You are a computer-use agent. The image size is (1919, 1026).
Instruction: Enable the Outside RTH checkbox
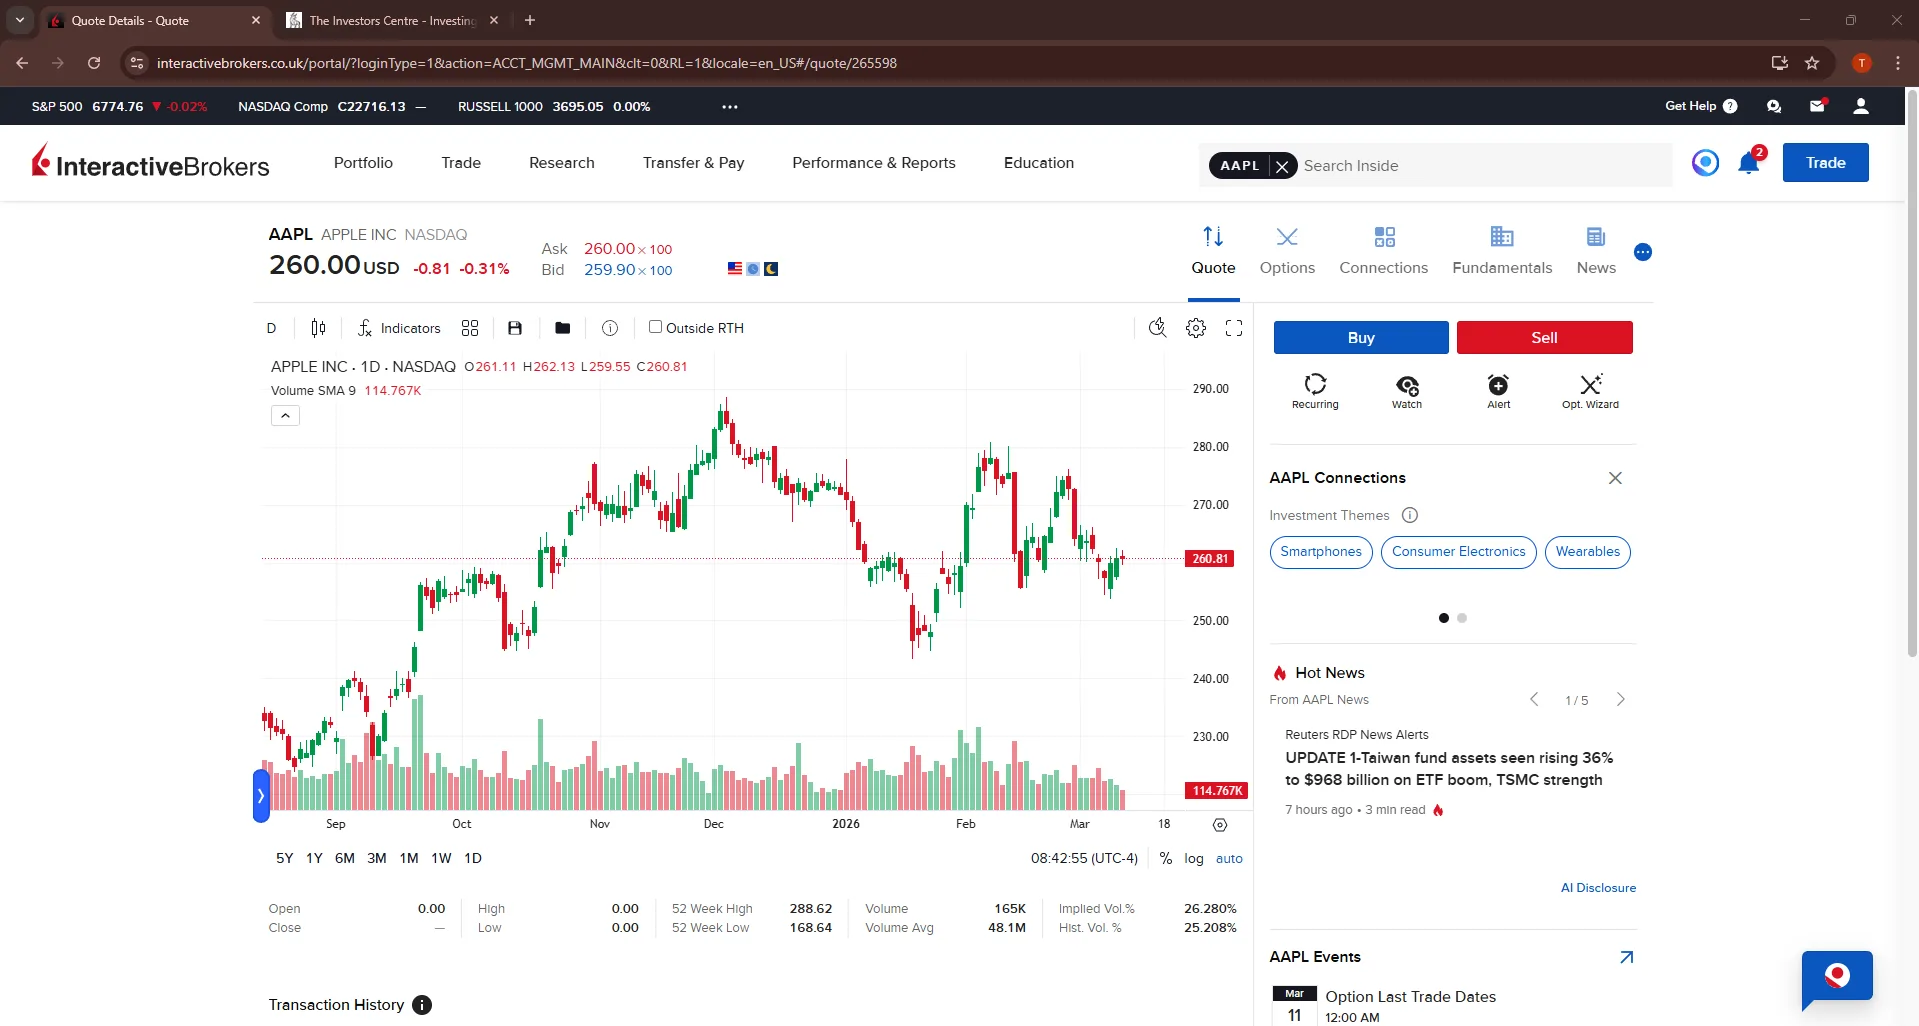[655, 327]
